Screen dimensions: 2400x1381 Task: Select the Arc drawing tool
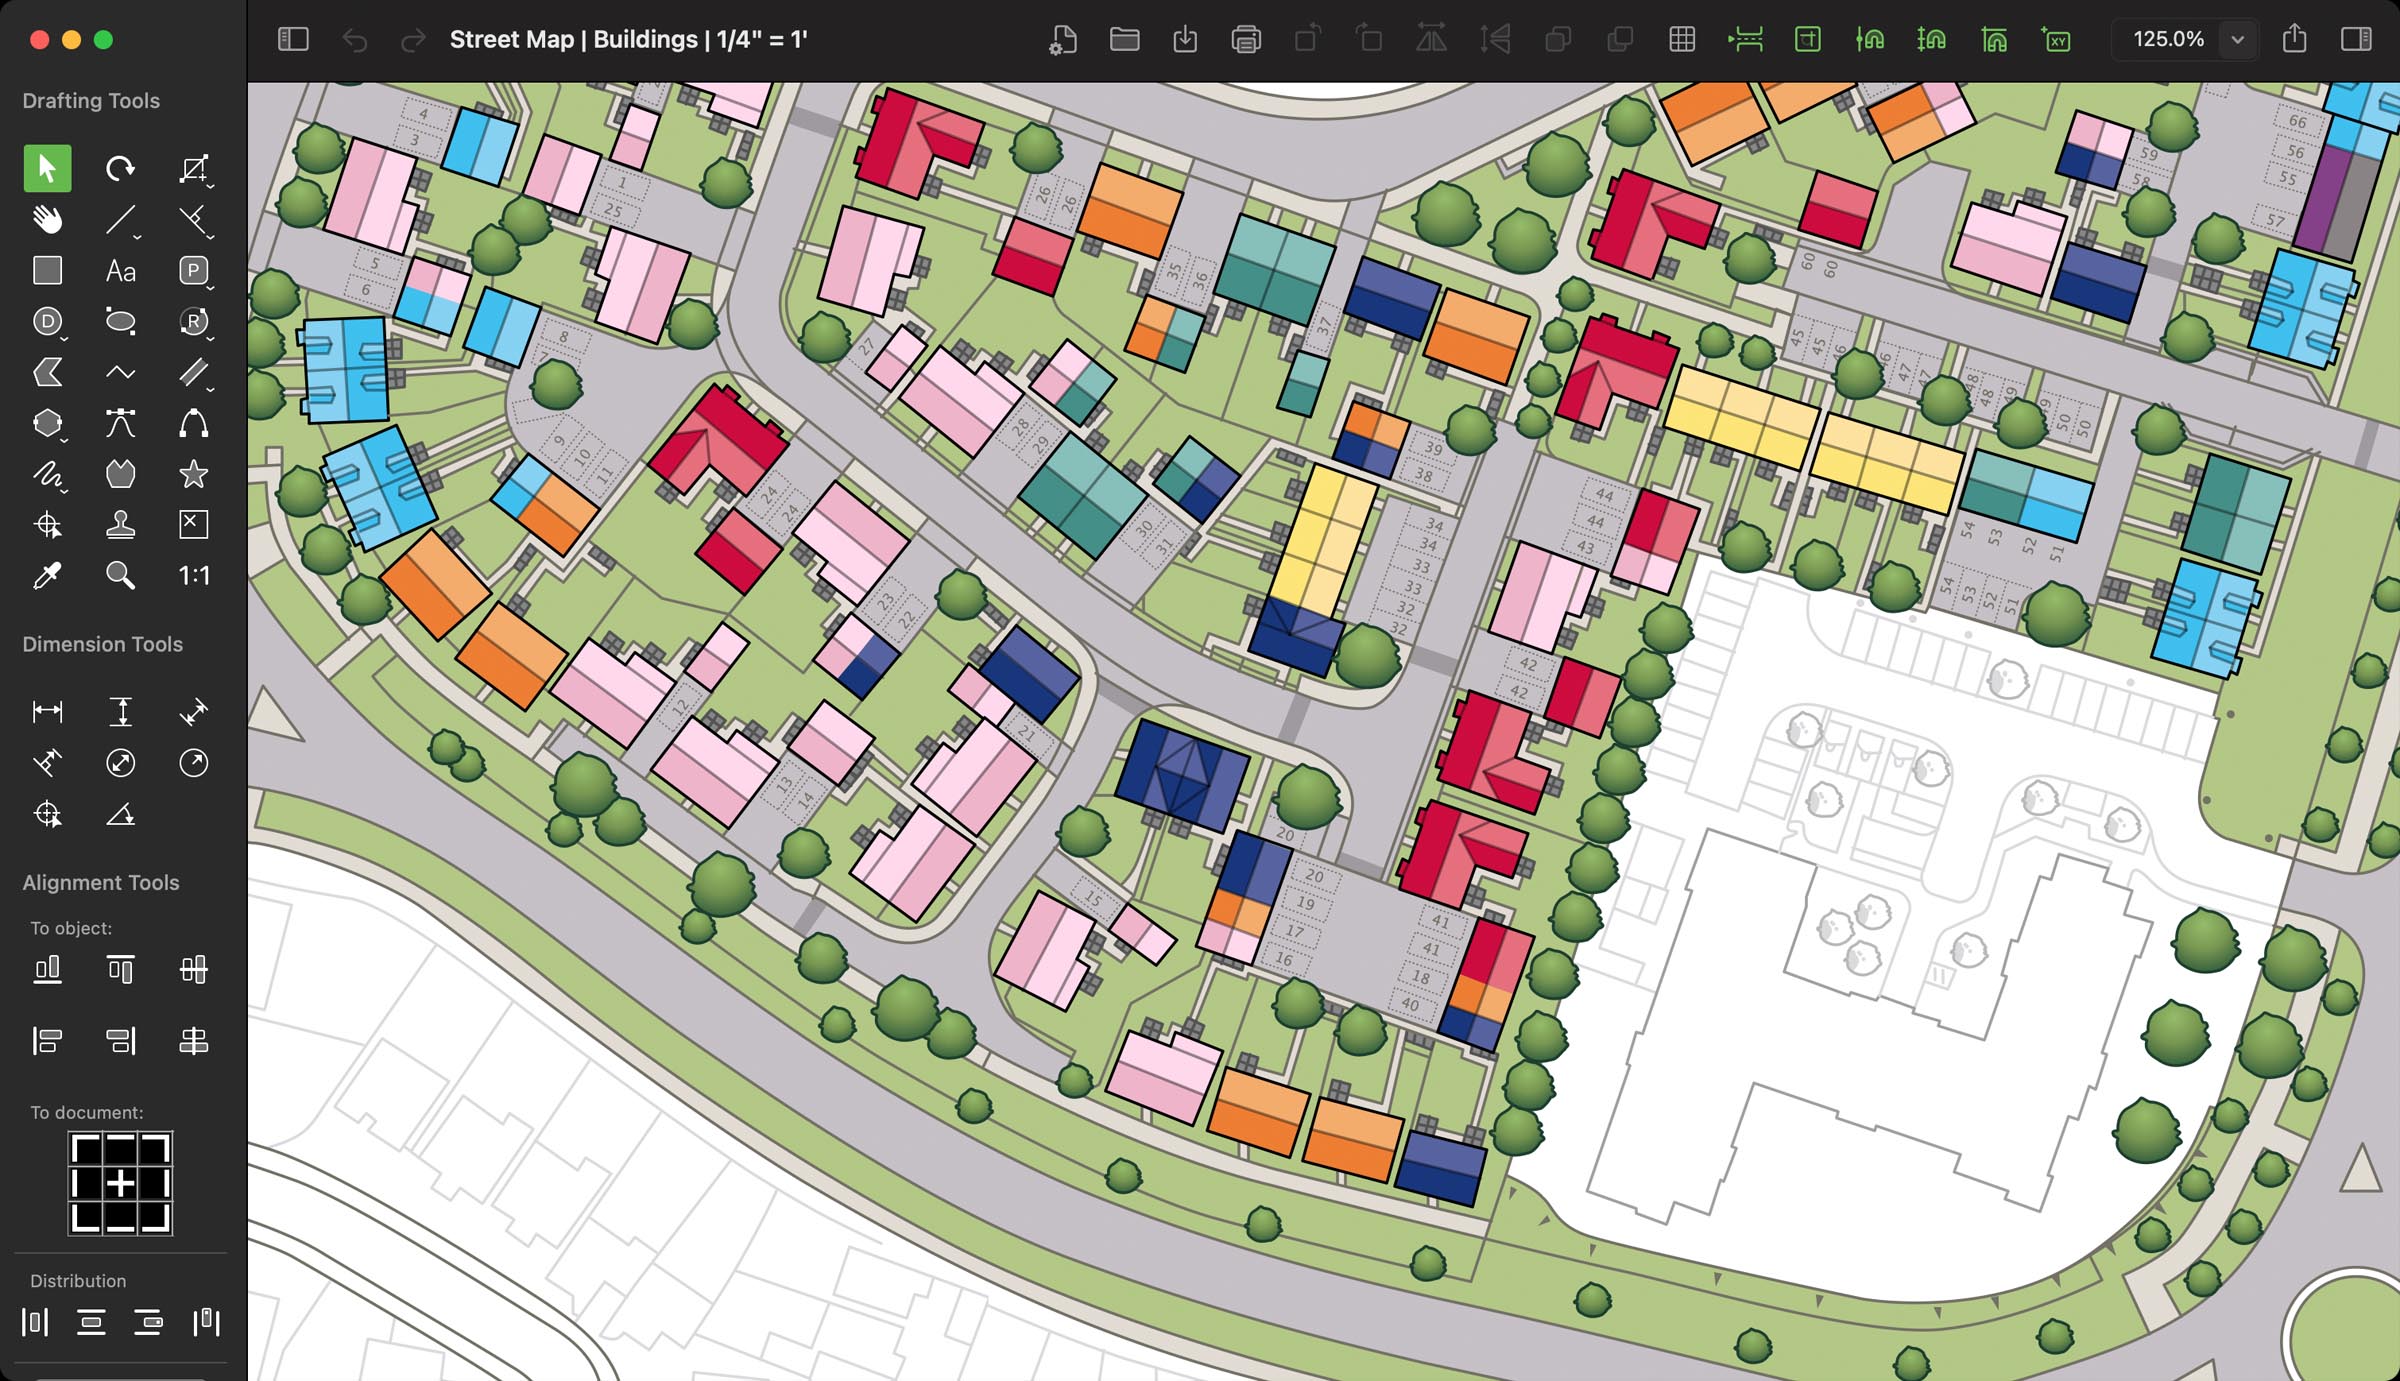pyautogui.click(x=194, y=424)
